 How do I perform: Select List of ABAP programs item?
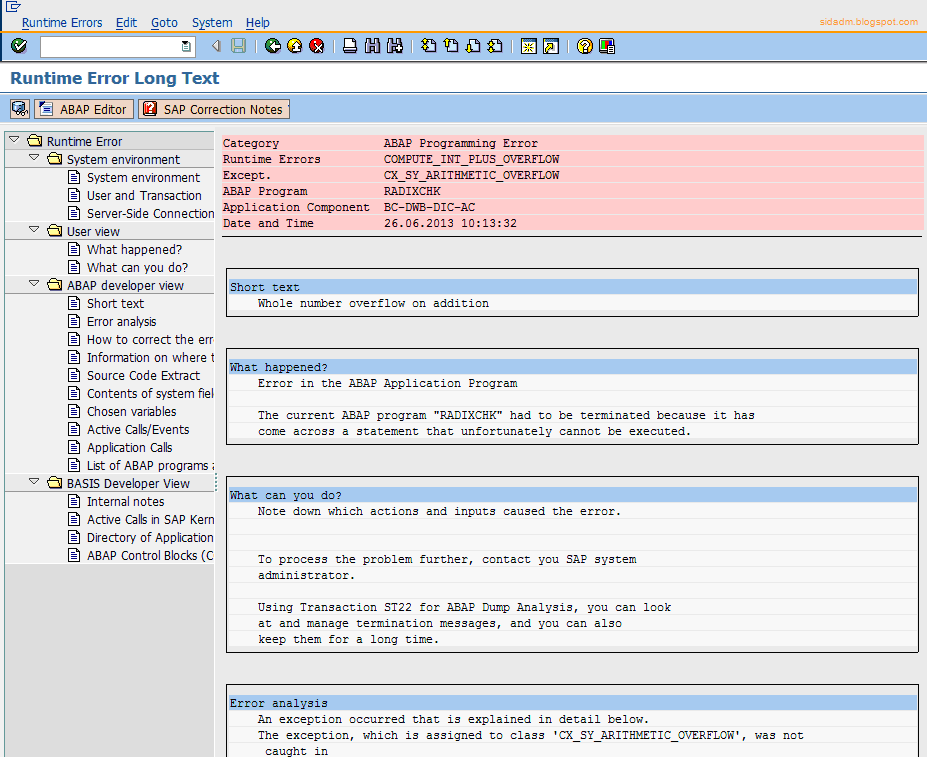(x=150, y=466)
